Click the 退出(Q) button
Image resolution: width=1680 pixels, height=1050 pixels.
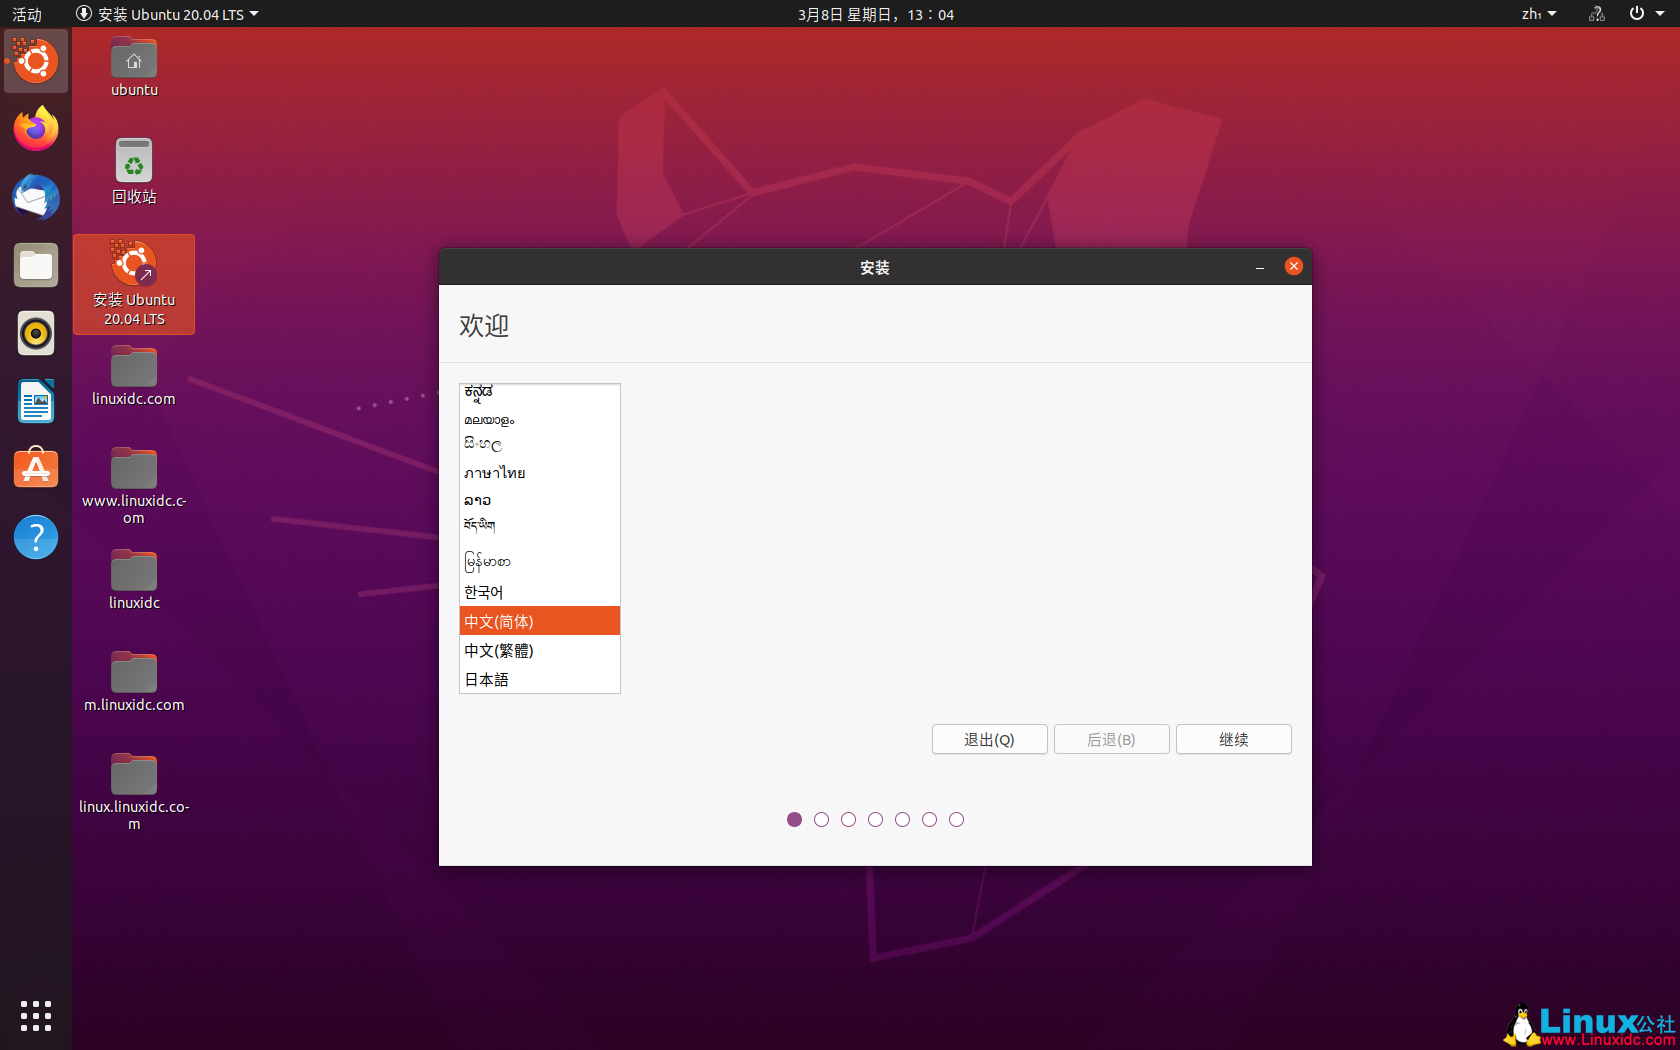click(x=989, y=739)
